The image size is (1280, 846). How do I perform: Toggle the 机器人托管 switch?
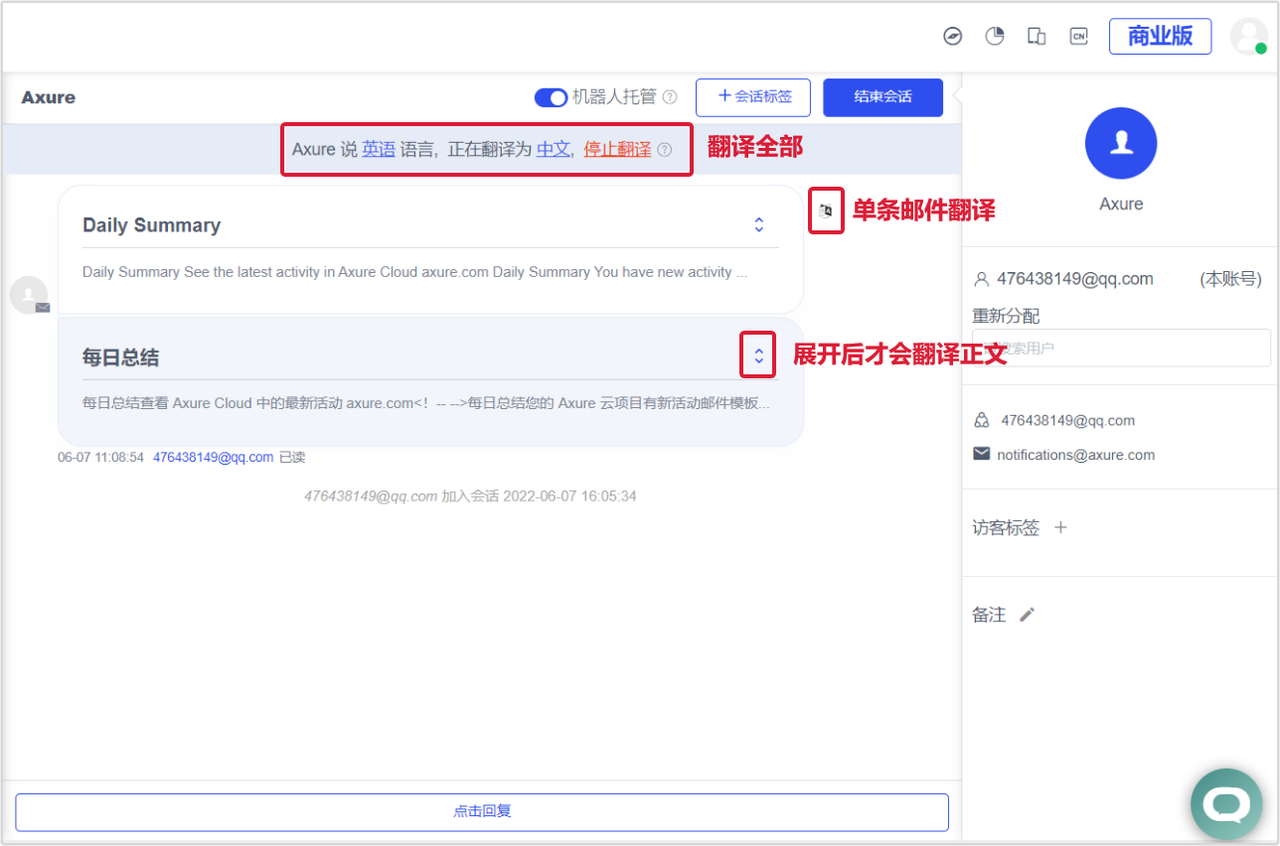[551, 97]
